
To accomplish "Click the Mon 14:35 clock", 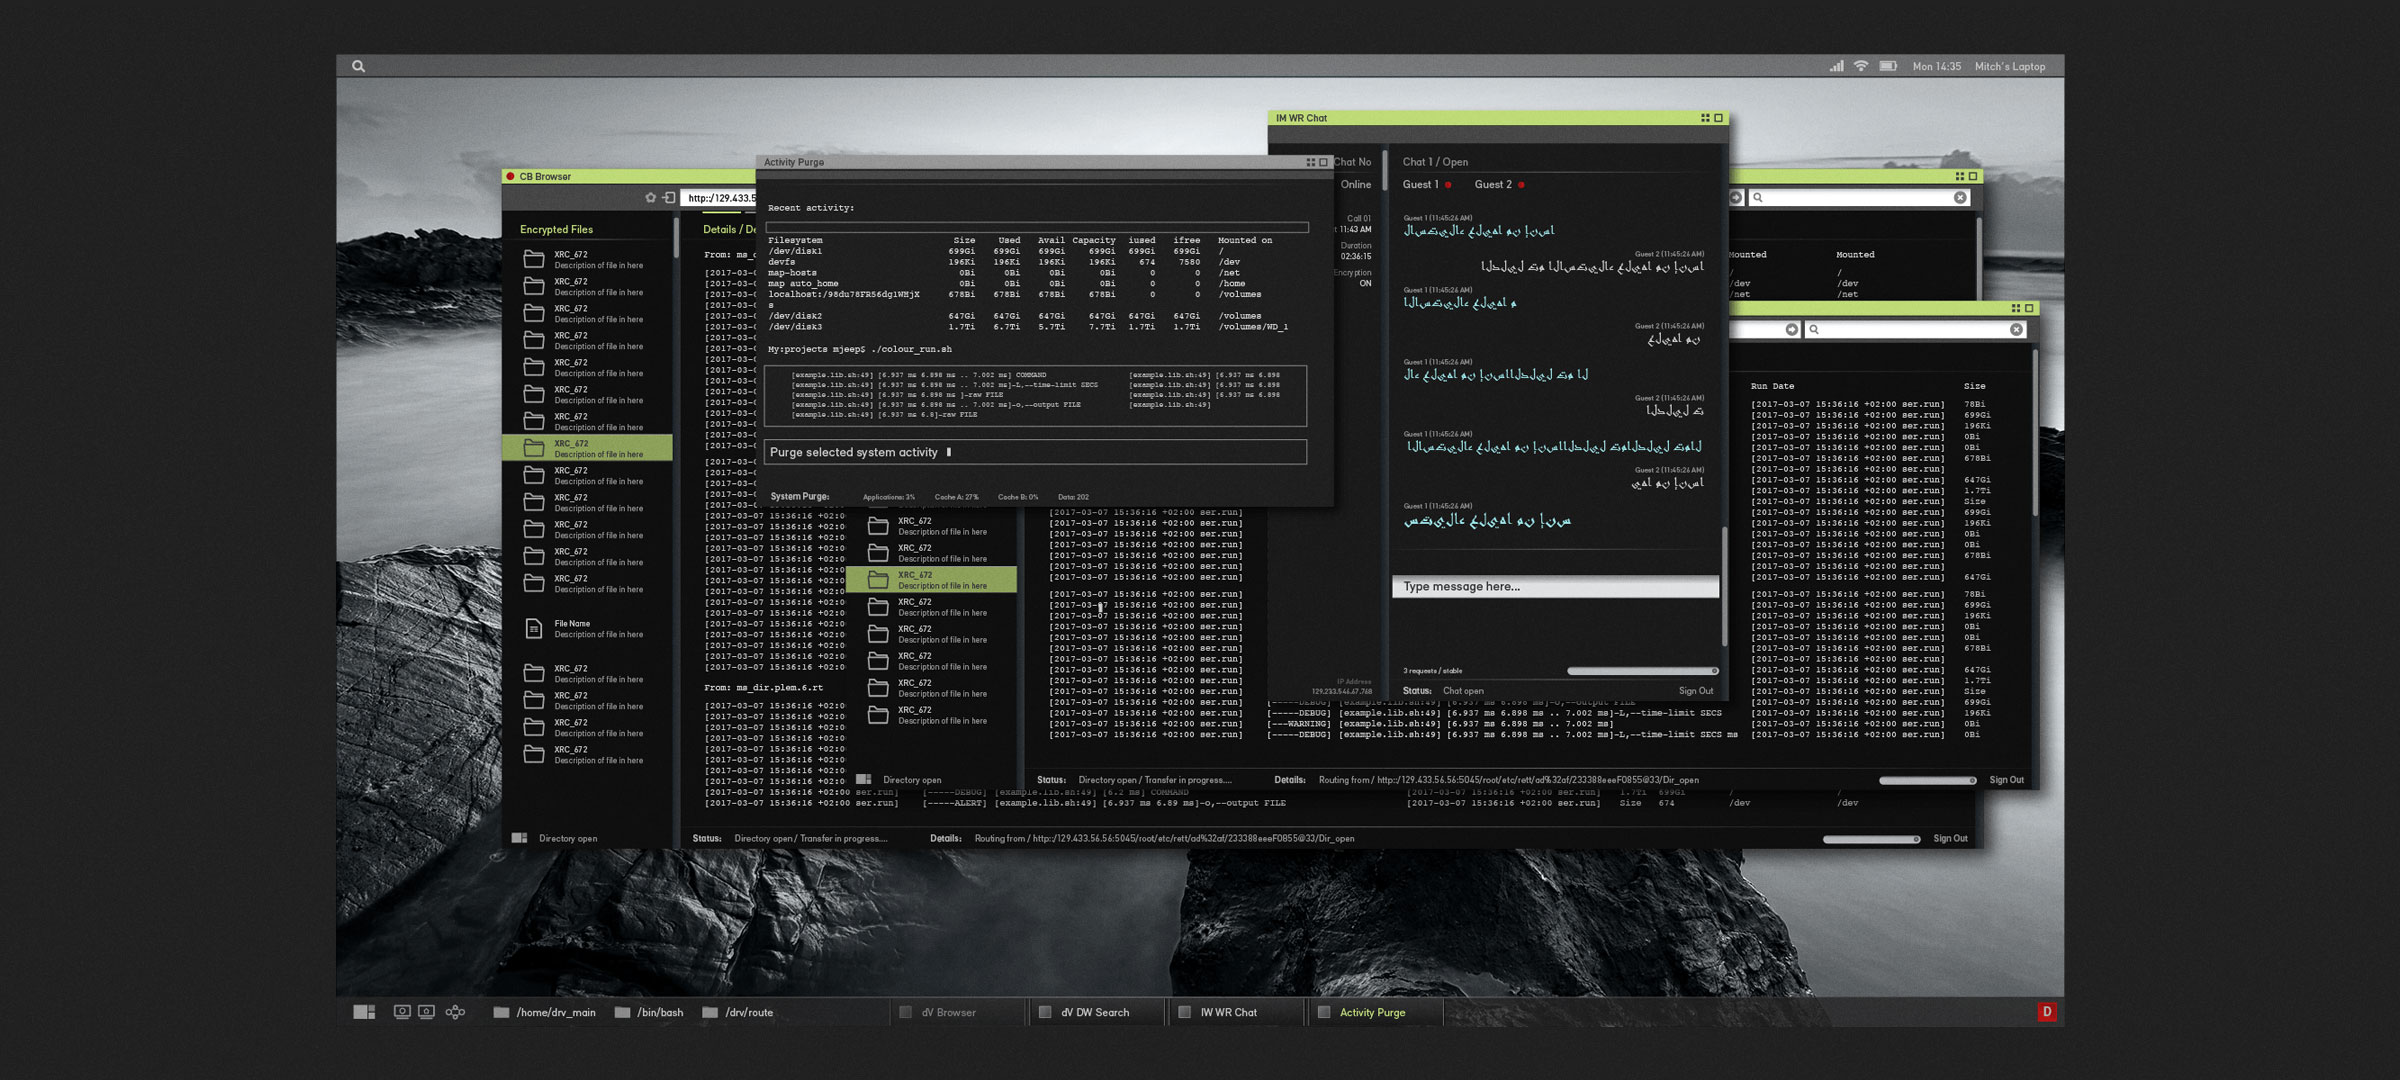I will (1936, 66).
